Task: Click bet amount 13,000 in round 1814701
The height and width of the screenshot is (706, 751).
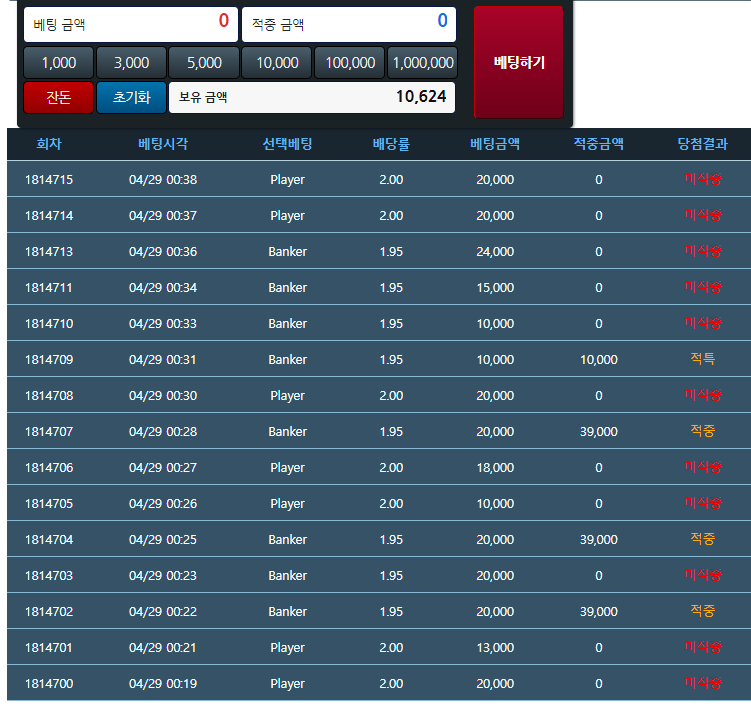Action: point(495,648)
